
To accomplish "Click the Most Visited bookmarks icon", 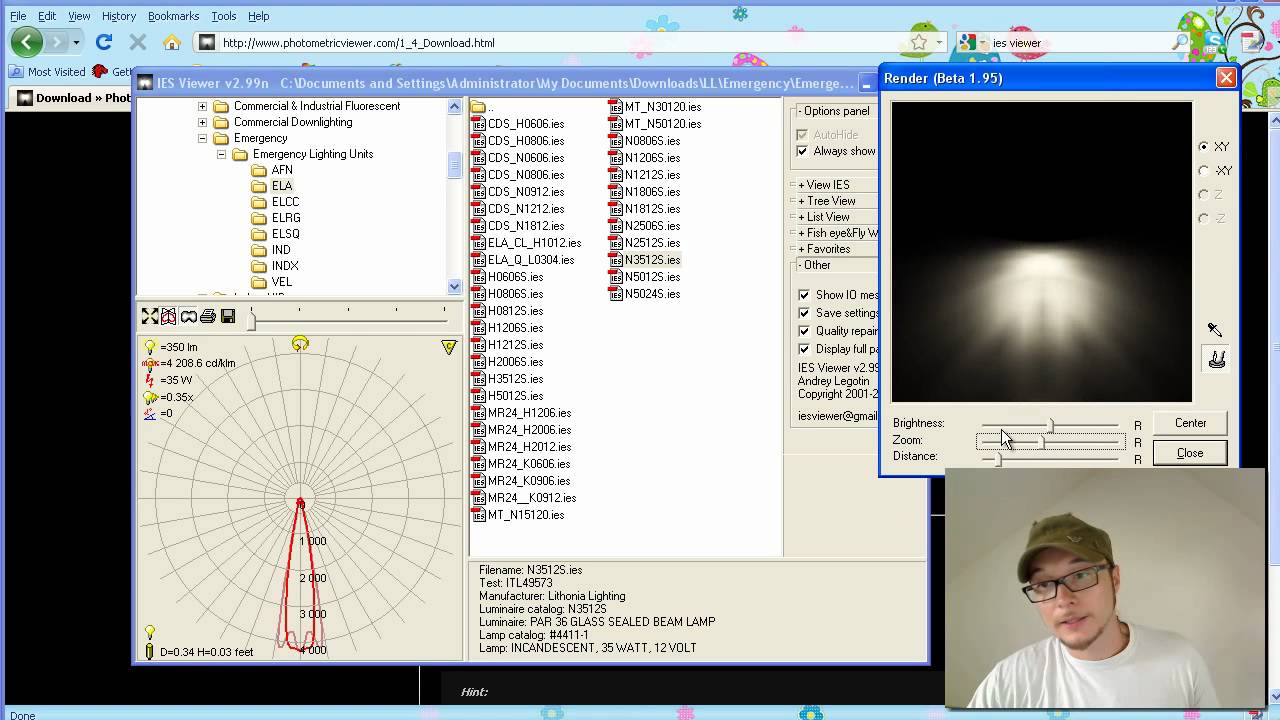I will pos(16,72).
